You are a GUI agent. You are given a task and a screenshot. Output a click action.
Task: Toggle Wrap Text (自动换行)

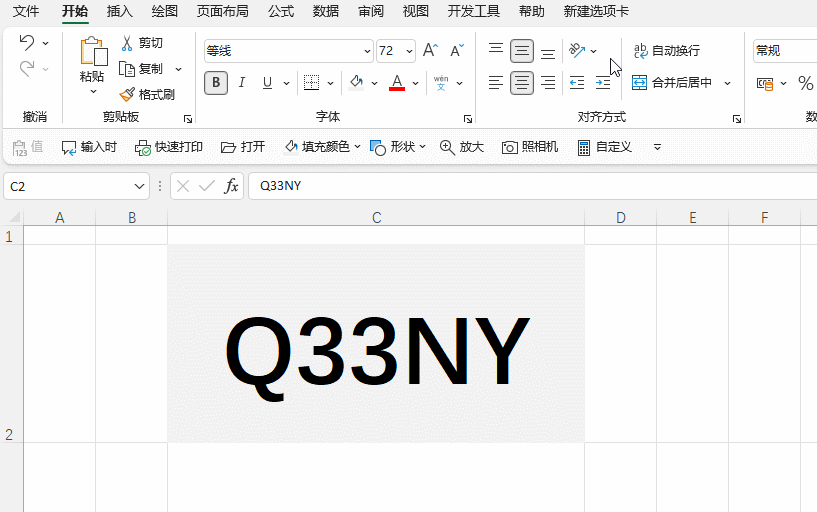coord(666,50)
